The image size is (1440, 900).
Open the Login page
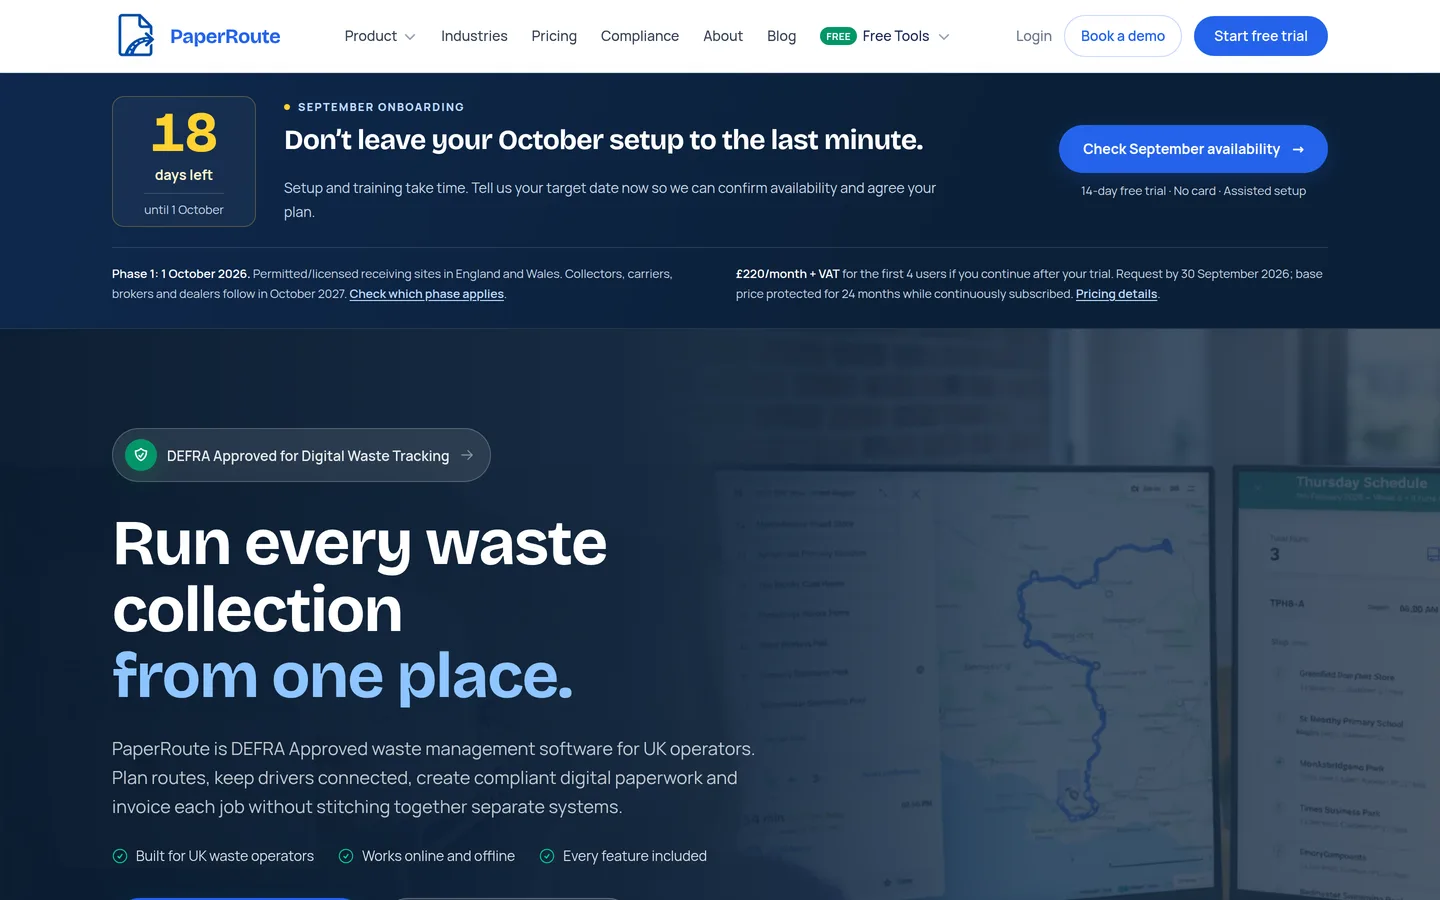(x=1034, y=36)
